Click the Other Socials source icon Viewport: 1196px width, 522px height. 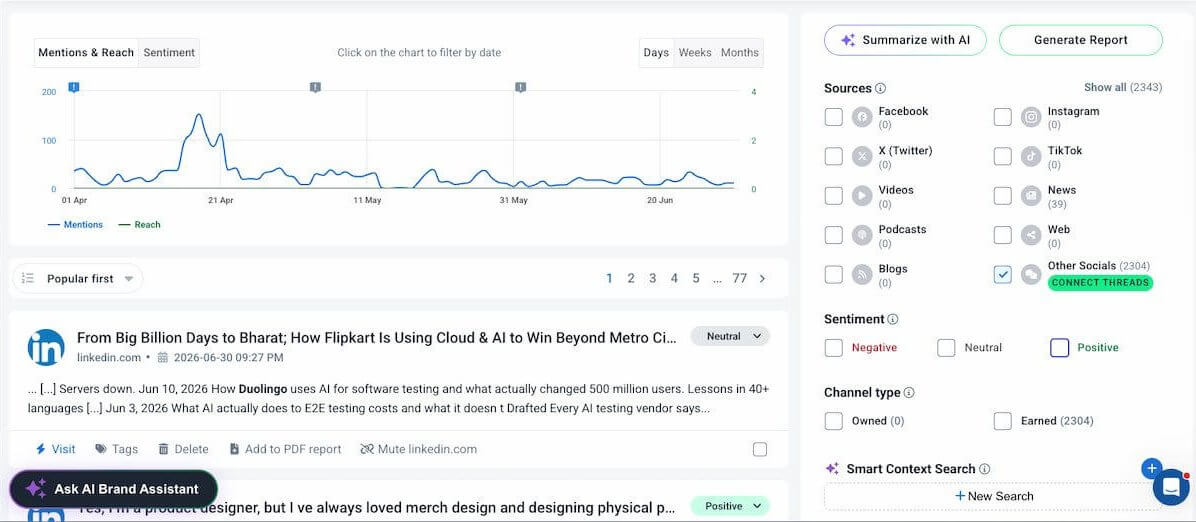click(1031, 275)
